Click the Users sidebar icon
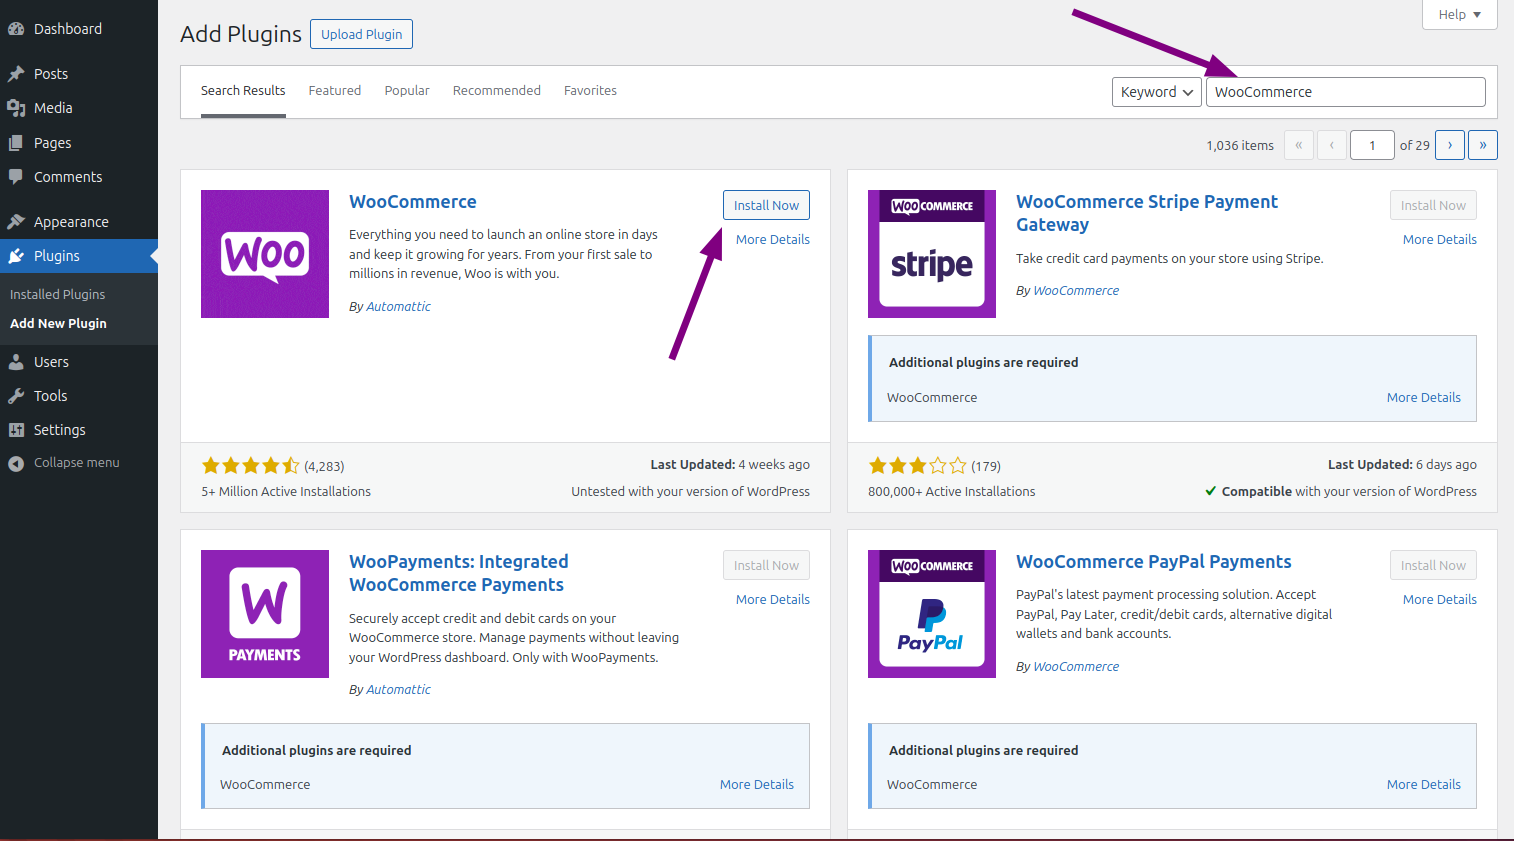This screenshot has width=1514, height=841. pos(18,361)
